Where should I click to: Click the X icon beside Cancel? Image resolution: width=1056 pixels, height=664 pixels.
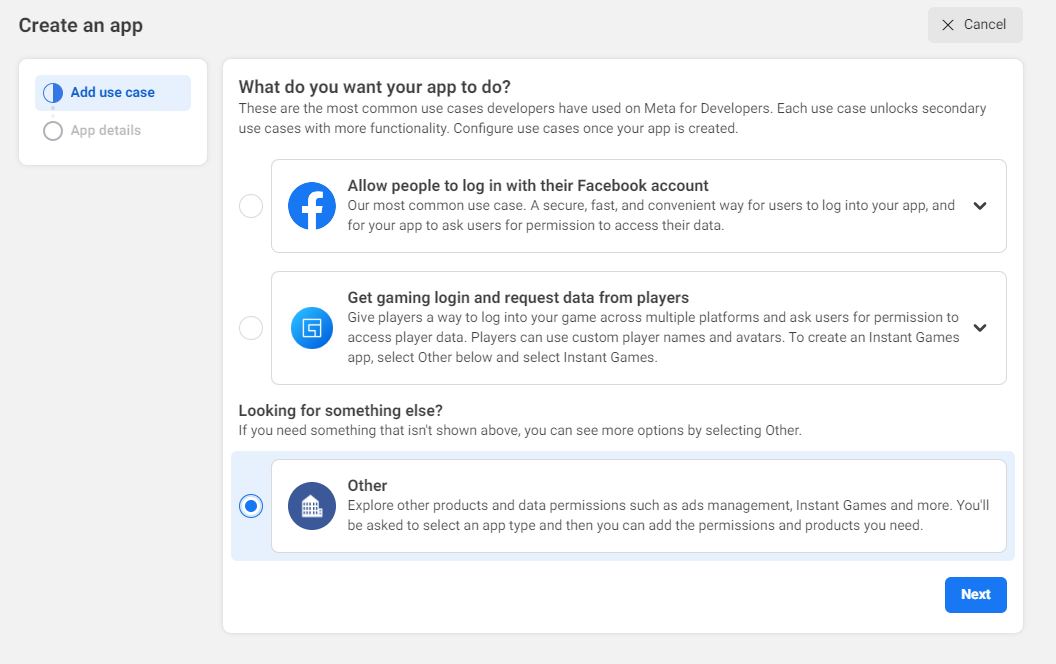tap(948, 25)
